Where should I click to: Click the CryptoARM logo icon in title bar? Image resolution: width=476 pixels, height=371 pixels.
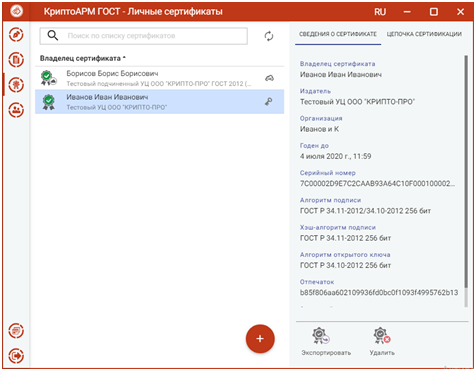17,11
